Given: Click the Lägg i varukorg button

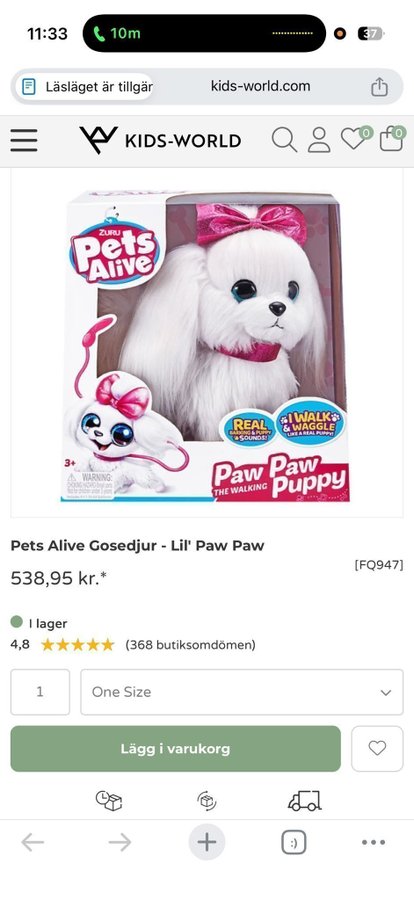Looking at the screenshot, I should click(x=176, y=748).
